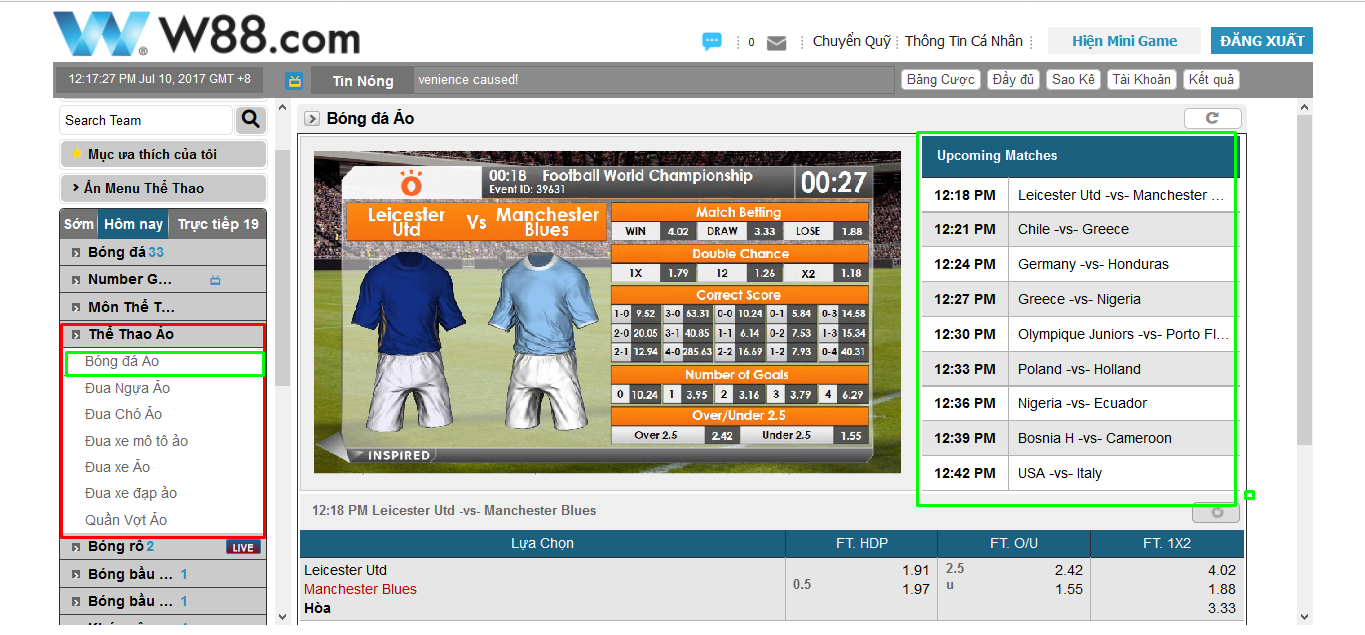Image resolution: width=1365 pixels, height=635 pixels.
Task: Select Olympique Juniors -vs- Porto match
Action: tap(1078, 334)
